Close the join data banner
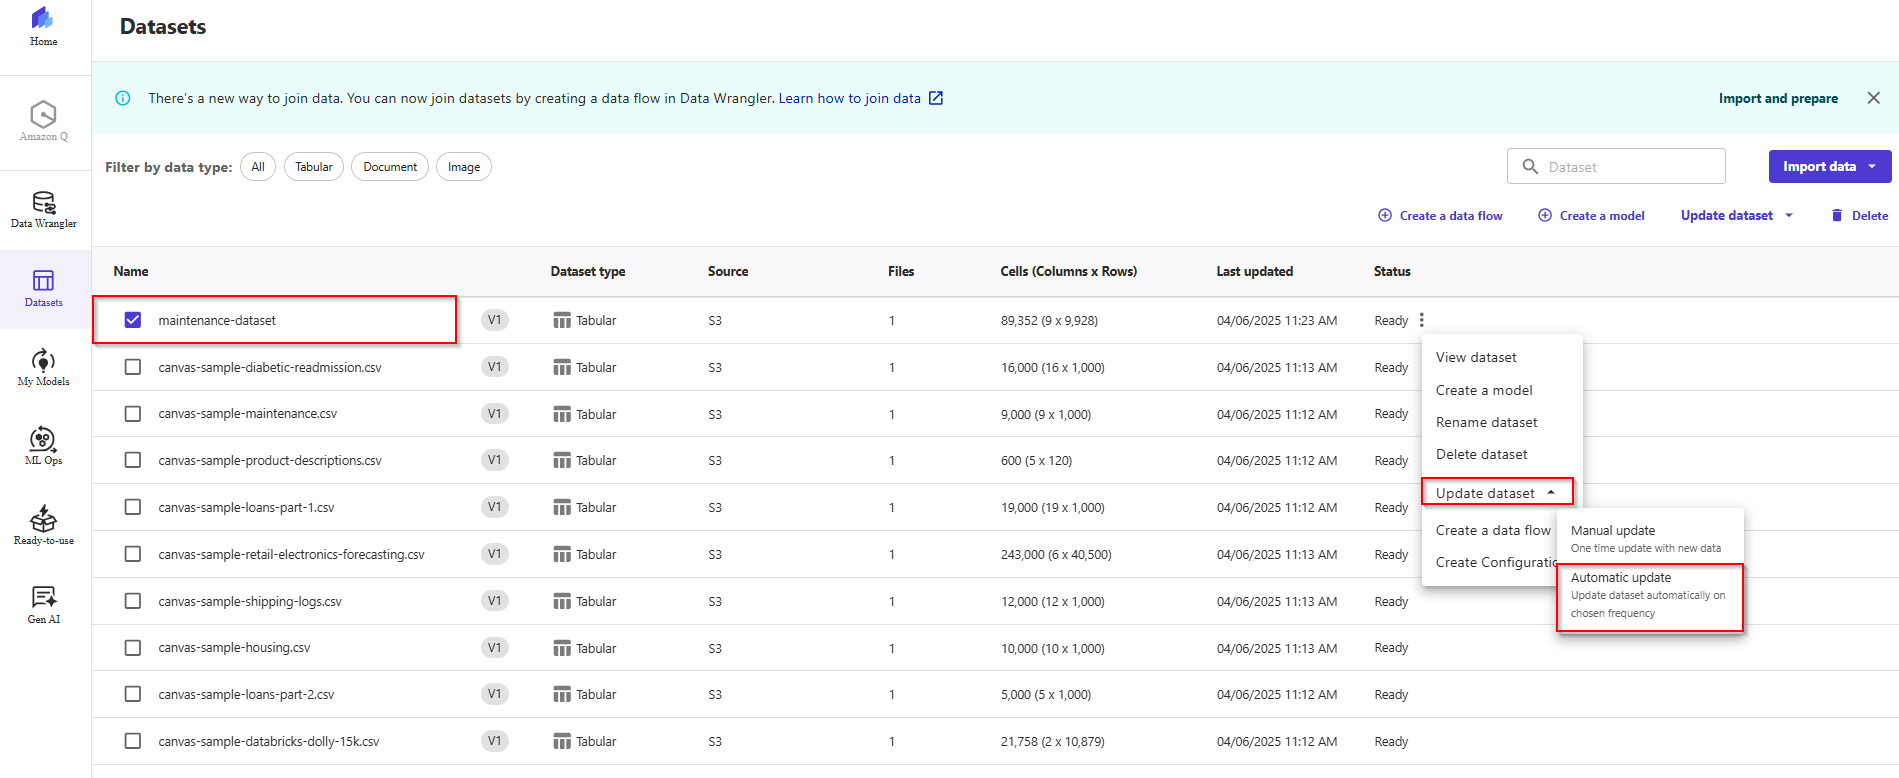1899x778 pixels. pos(1873,98)
